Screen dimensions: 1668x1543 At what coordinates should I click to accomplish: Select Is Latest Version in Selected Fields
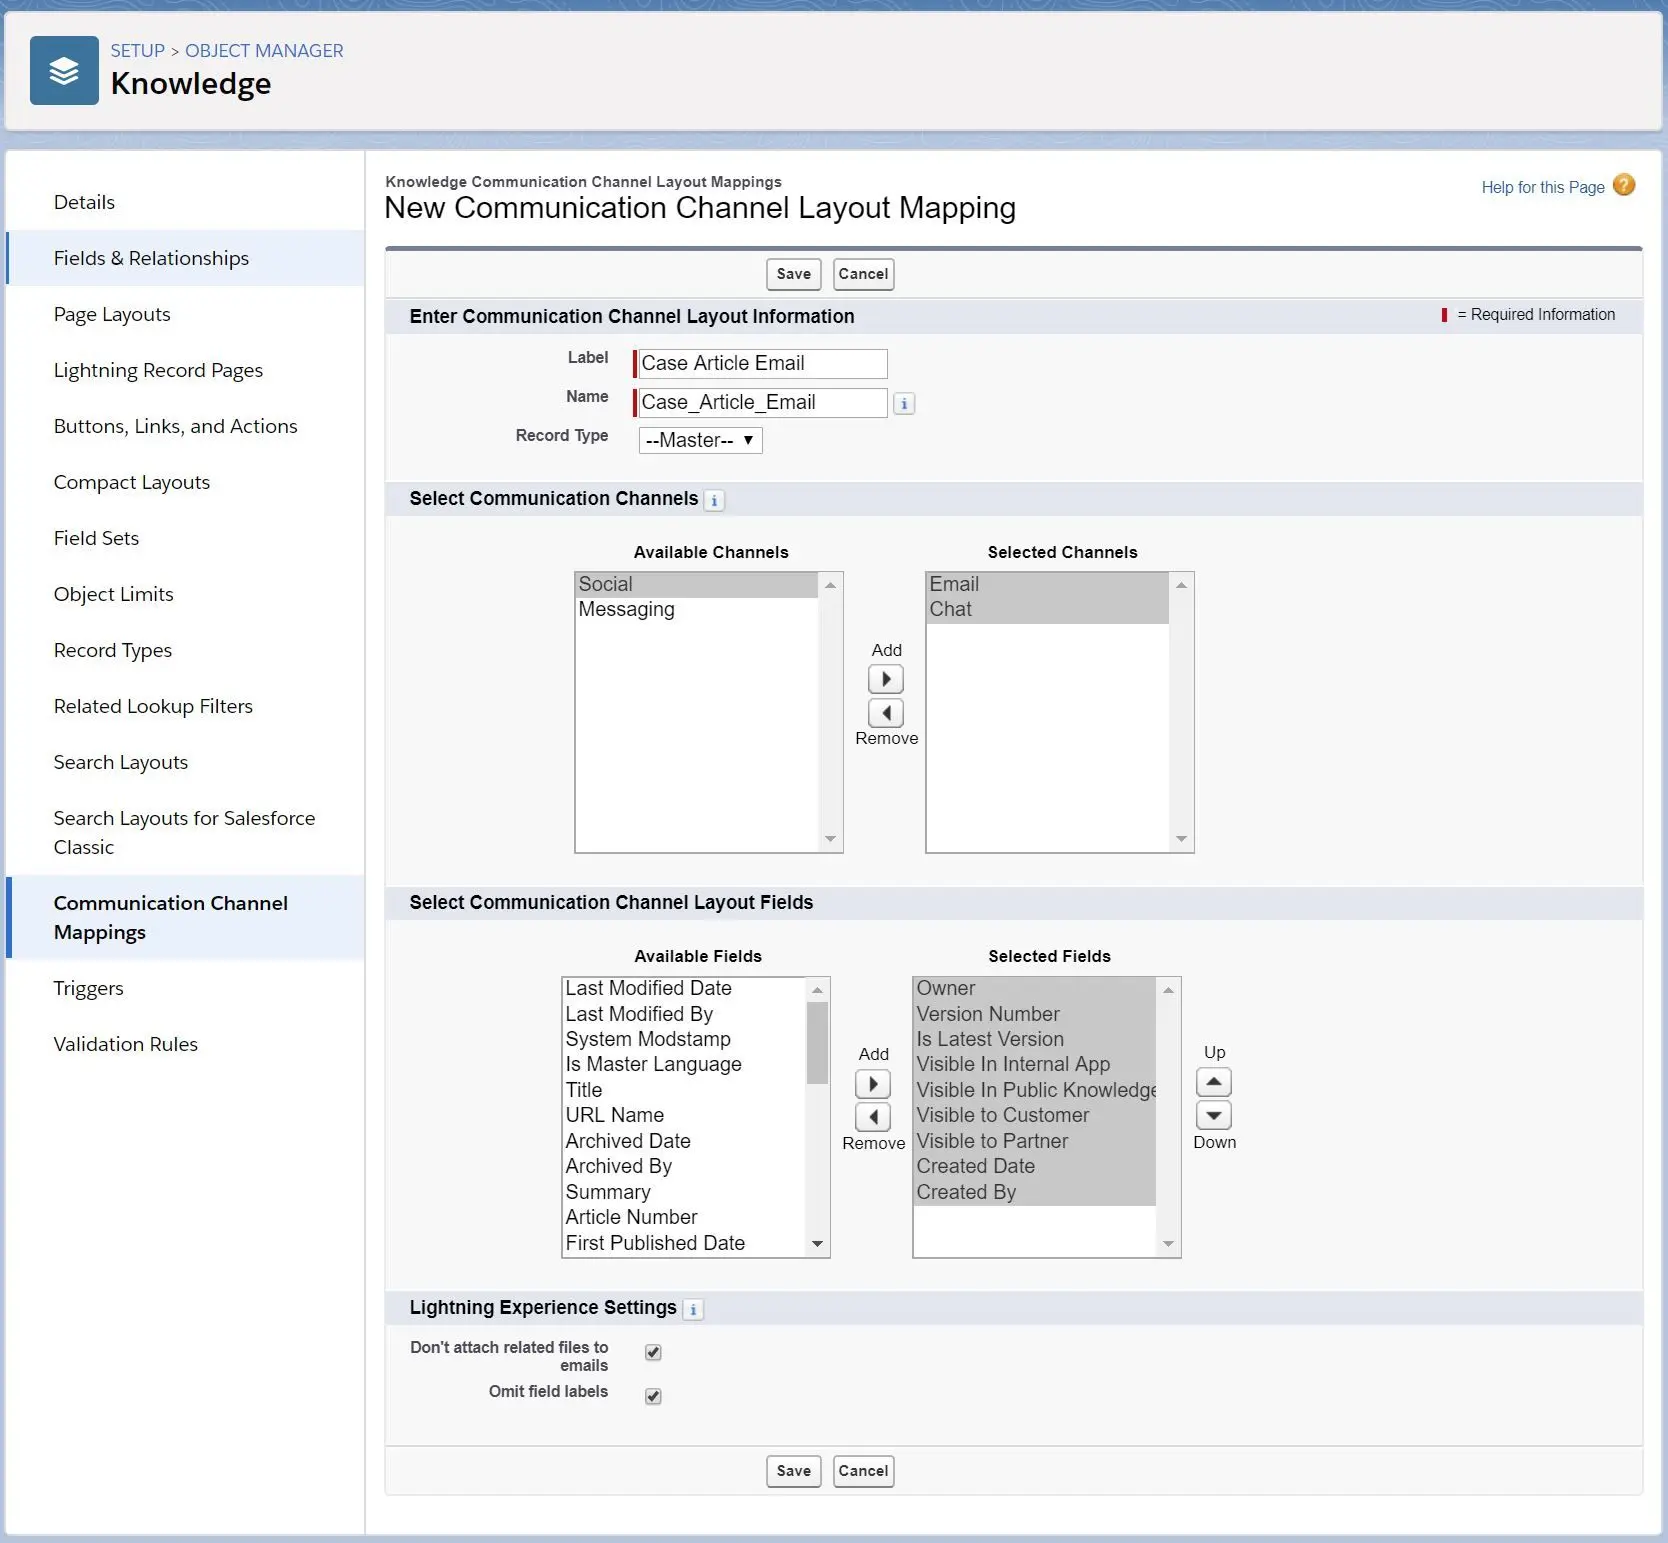tap(1035, 1039)
